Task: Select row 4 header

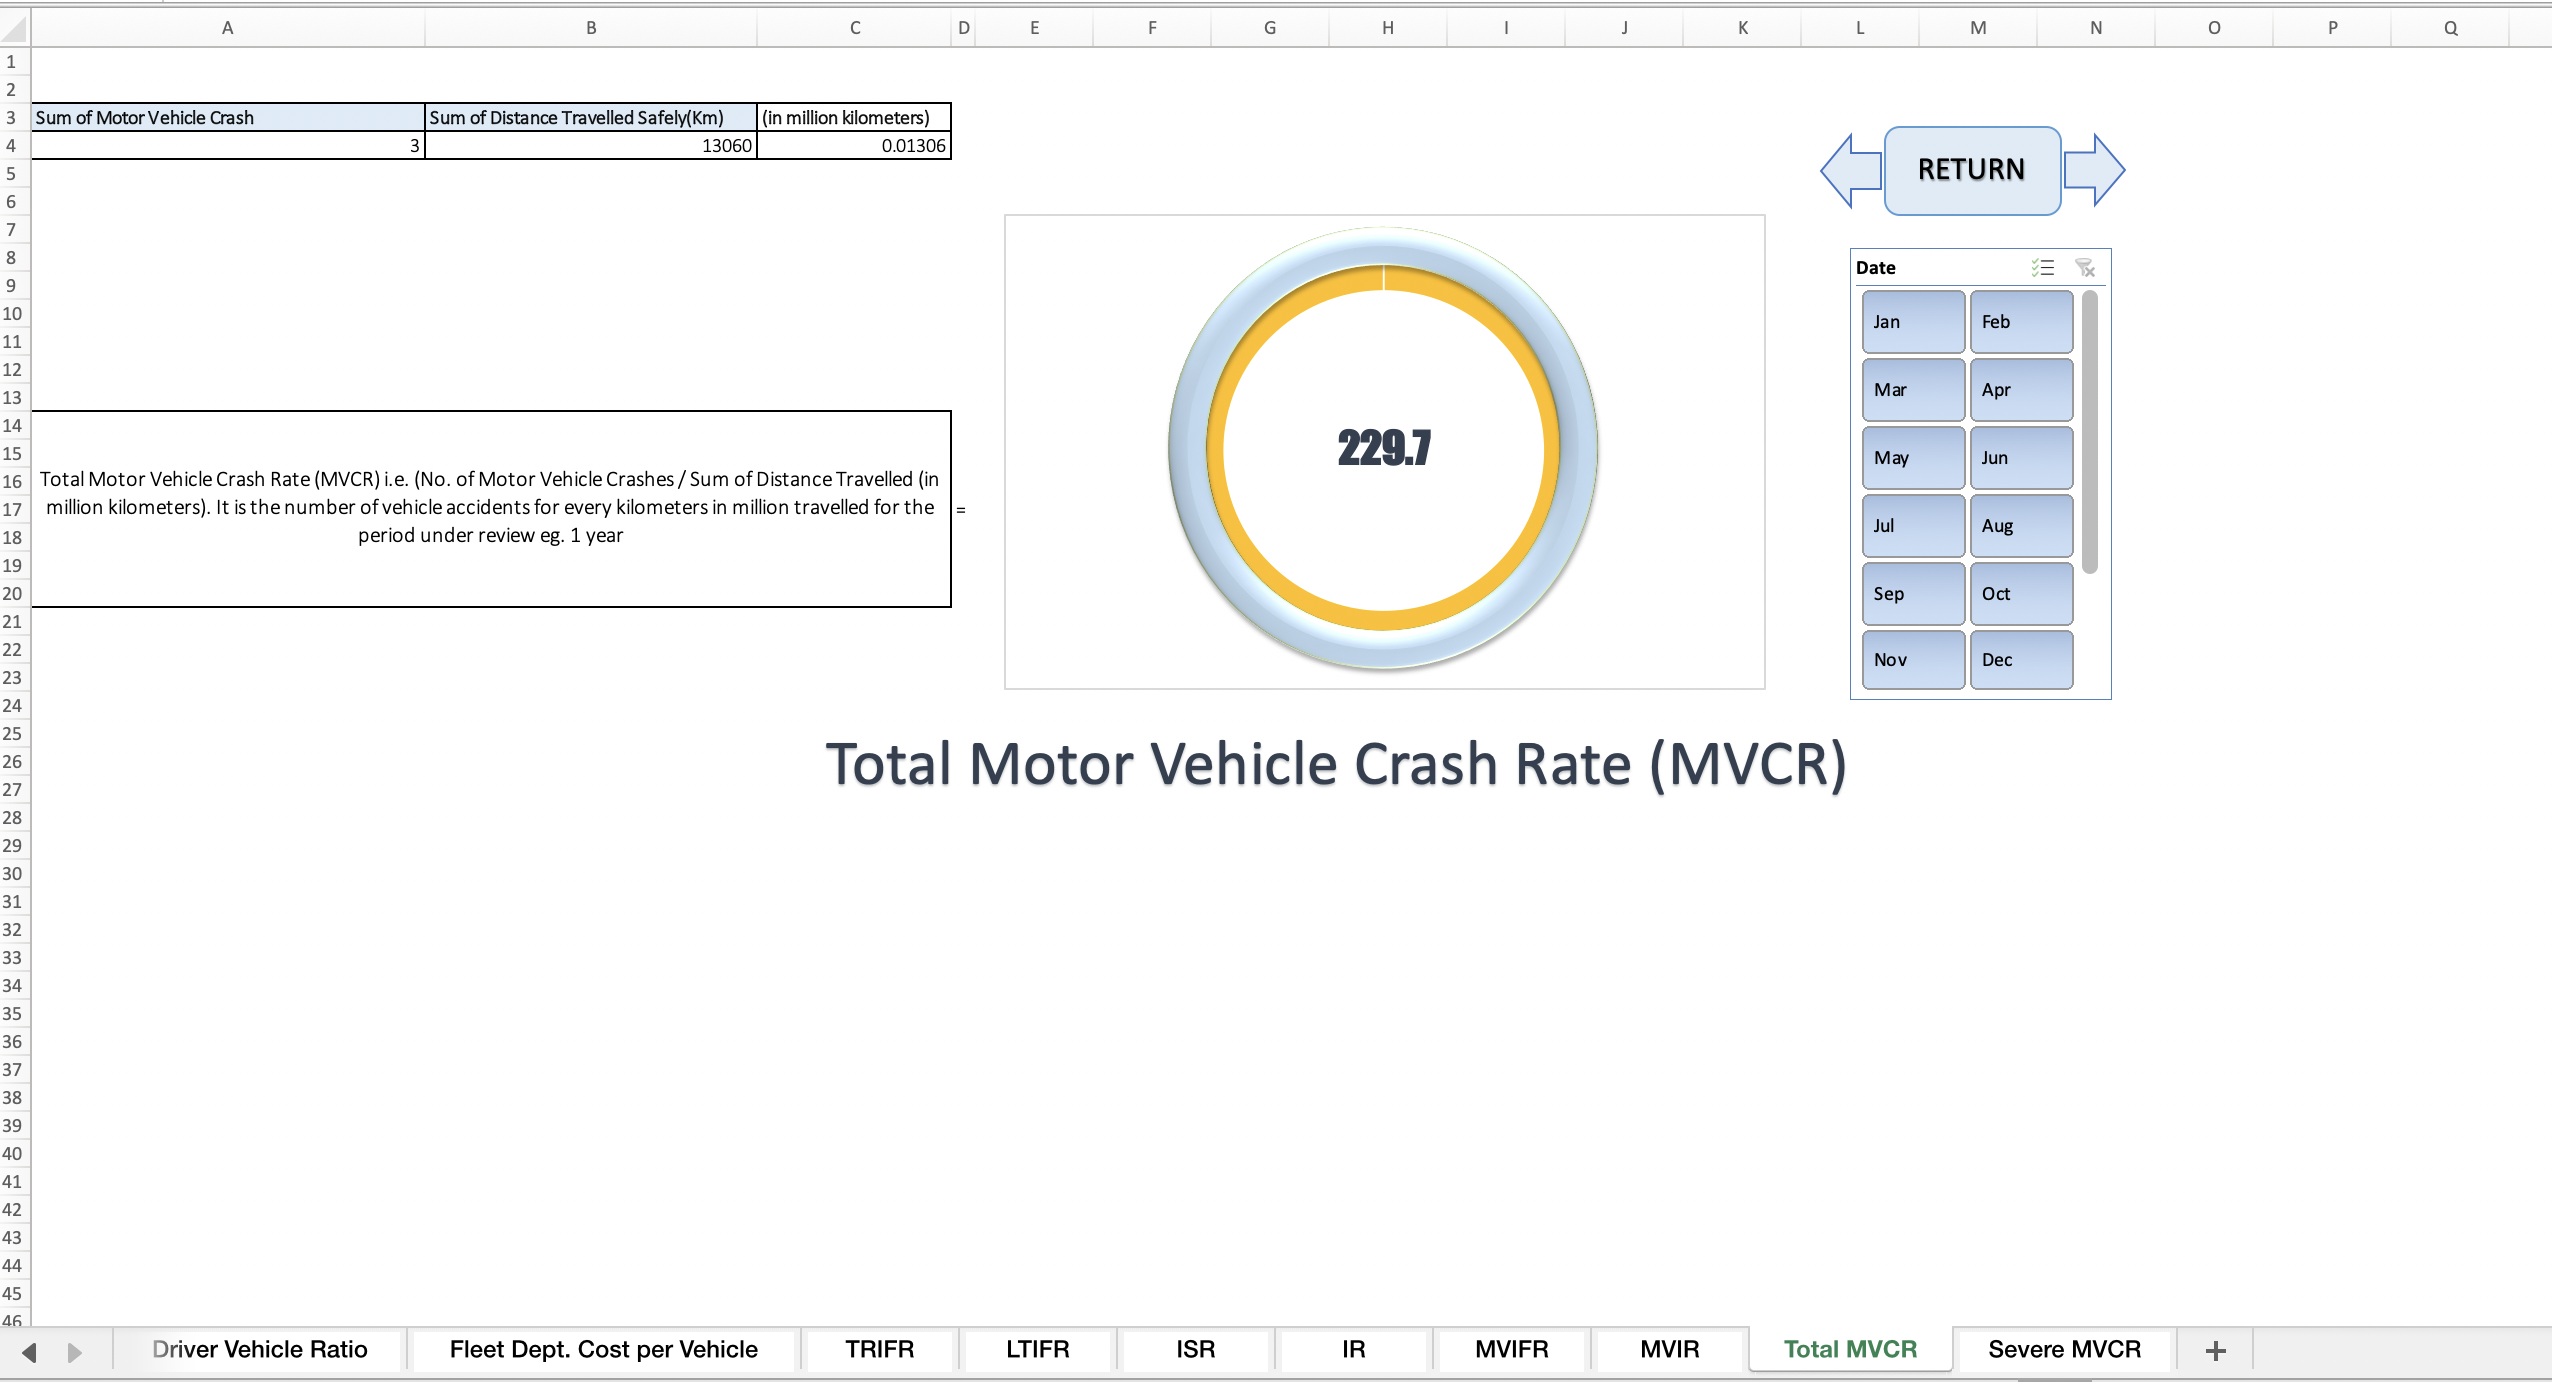Action: [x=13, y=146]
